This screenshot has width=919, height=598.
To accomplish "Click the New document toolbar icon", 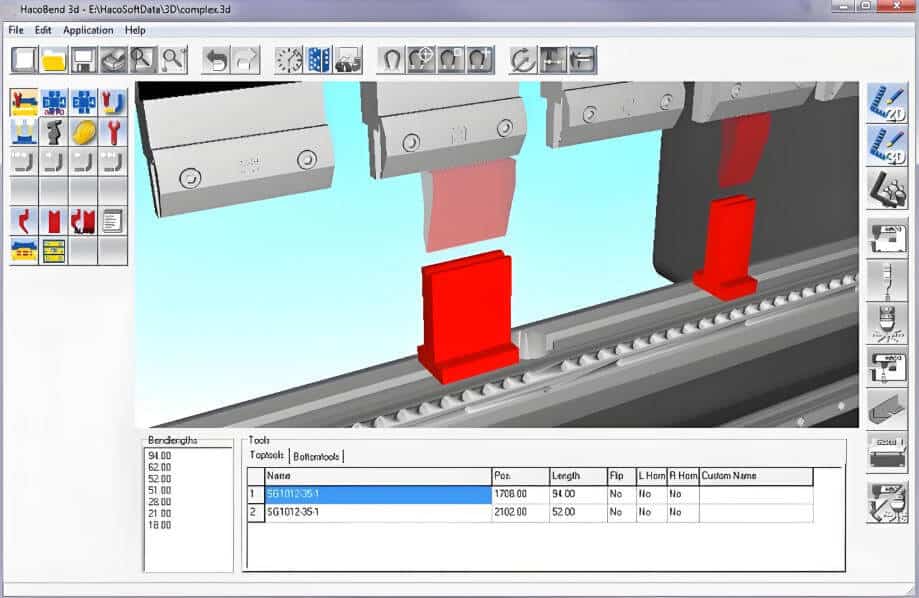I will tap(24, 60).
